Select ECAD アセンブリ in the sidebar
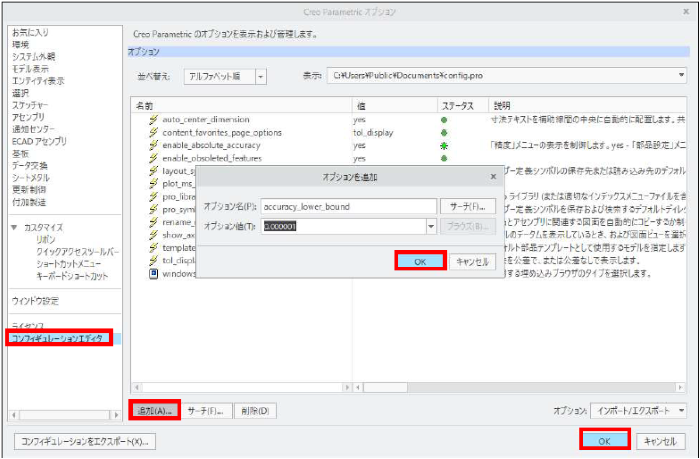The width and height of the screenshot is (700, 459). [x=39, y=142]
